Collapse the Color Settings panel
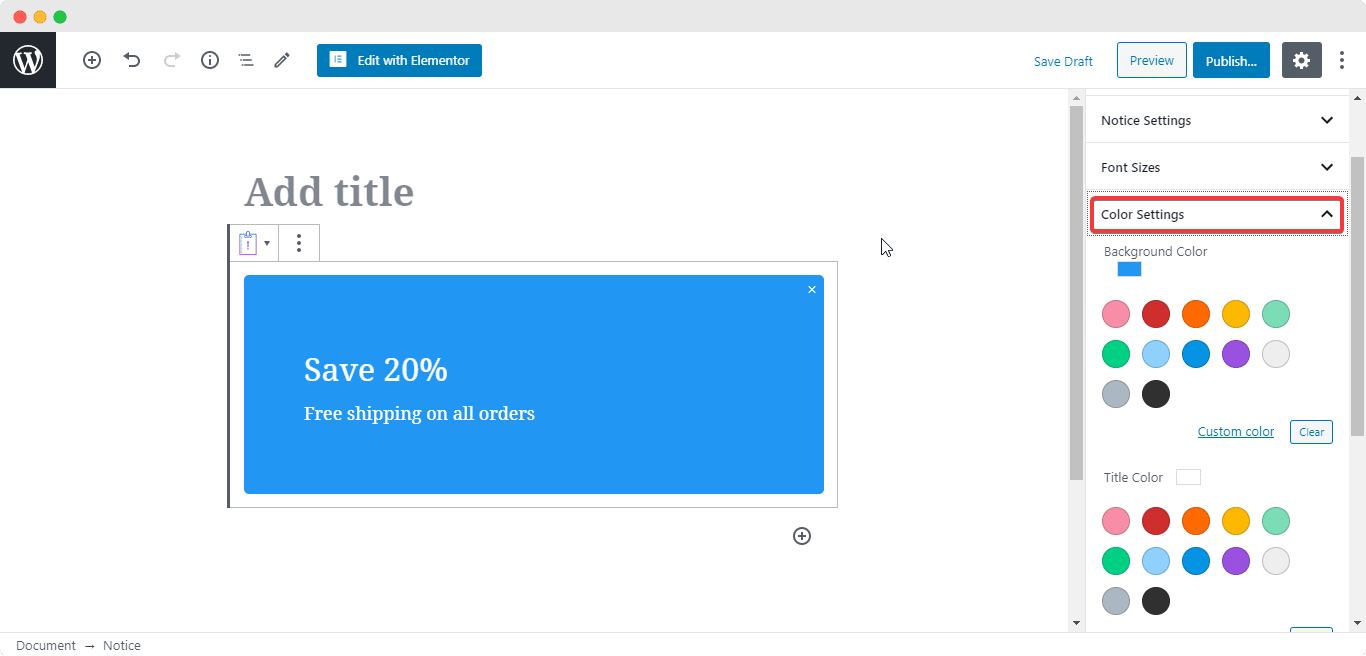Image resolution: width=1366 pixels, height=656 pixels. (1216, 214)
